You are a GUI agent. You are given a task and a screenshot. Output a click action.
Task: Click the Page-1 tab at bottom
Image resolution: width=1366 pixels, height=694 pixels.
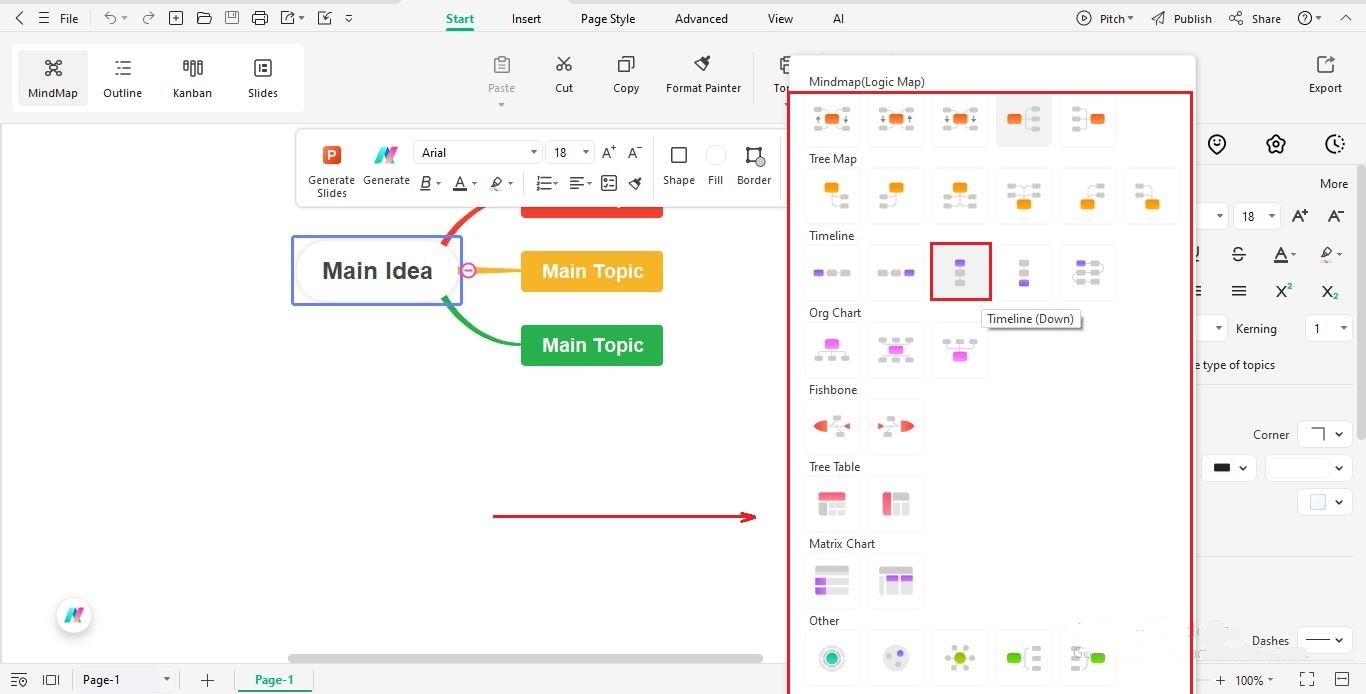pyautogui.click(x=274, y=680)
